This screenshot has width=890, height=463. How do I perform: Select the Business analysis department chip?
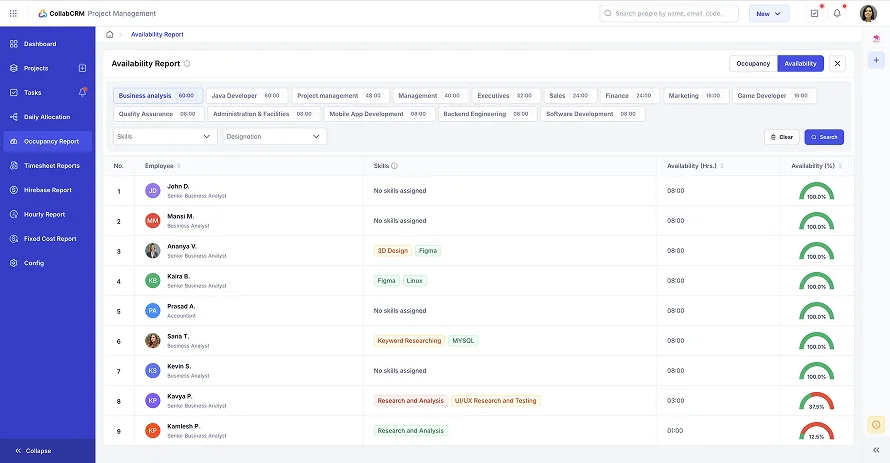(x=158, y=96)
